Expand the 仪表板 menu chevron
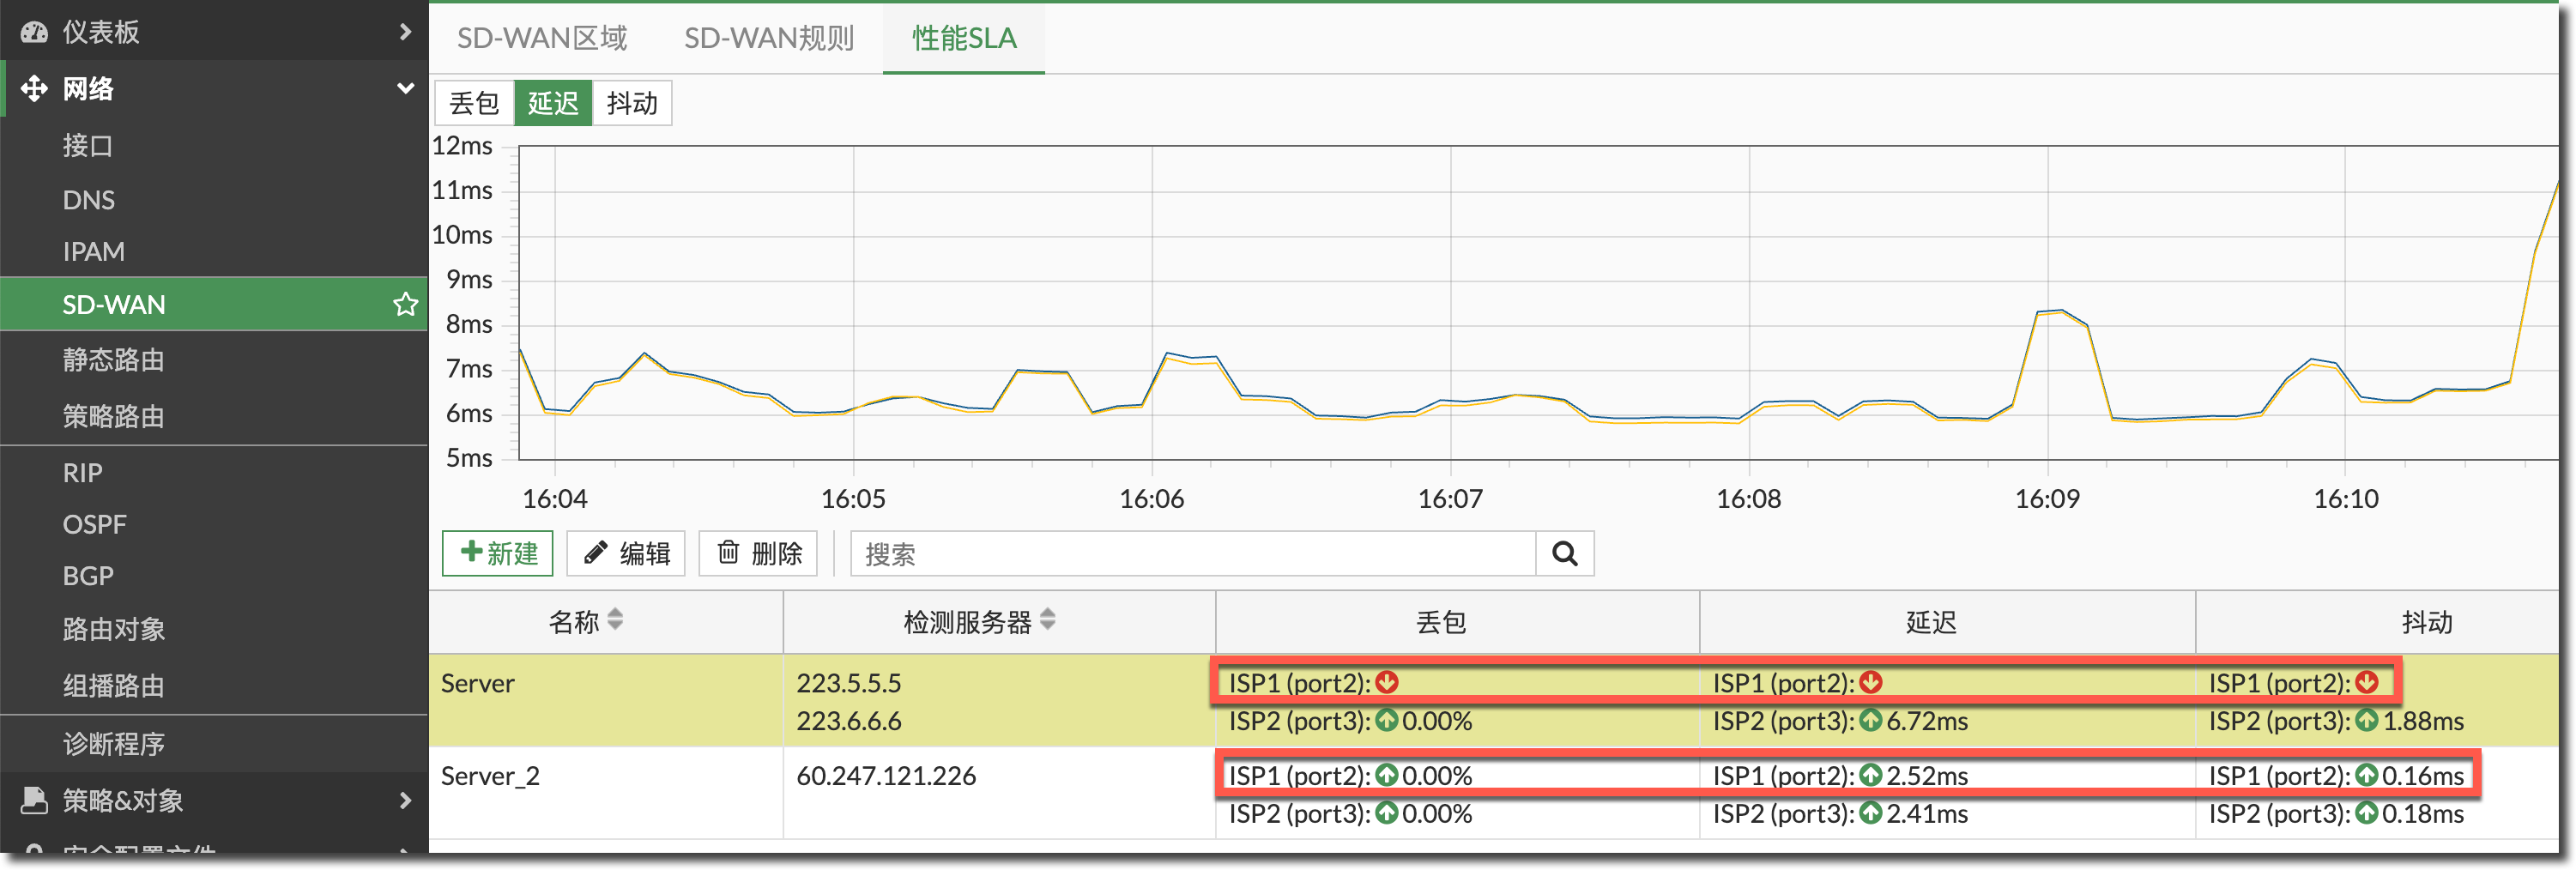2576x870 pixels. tap(405, 32)
